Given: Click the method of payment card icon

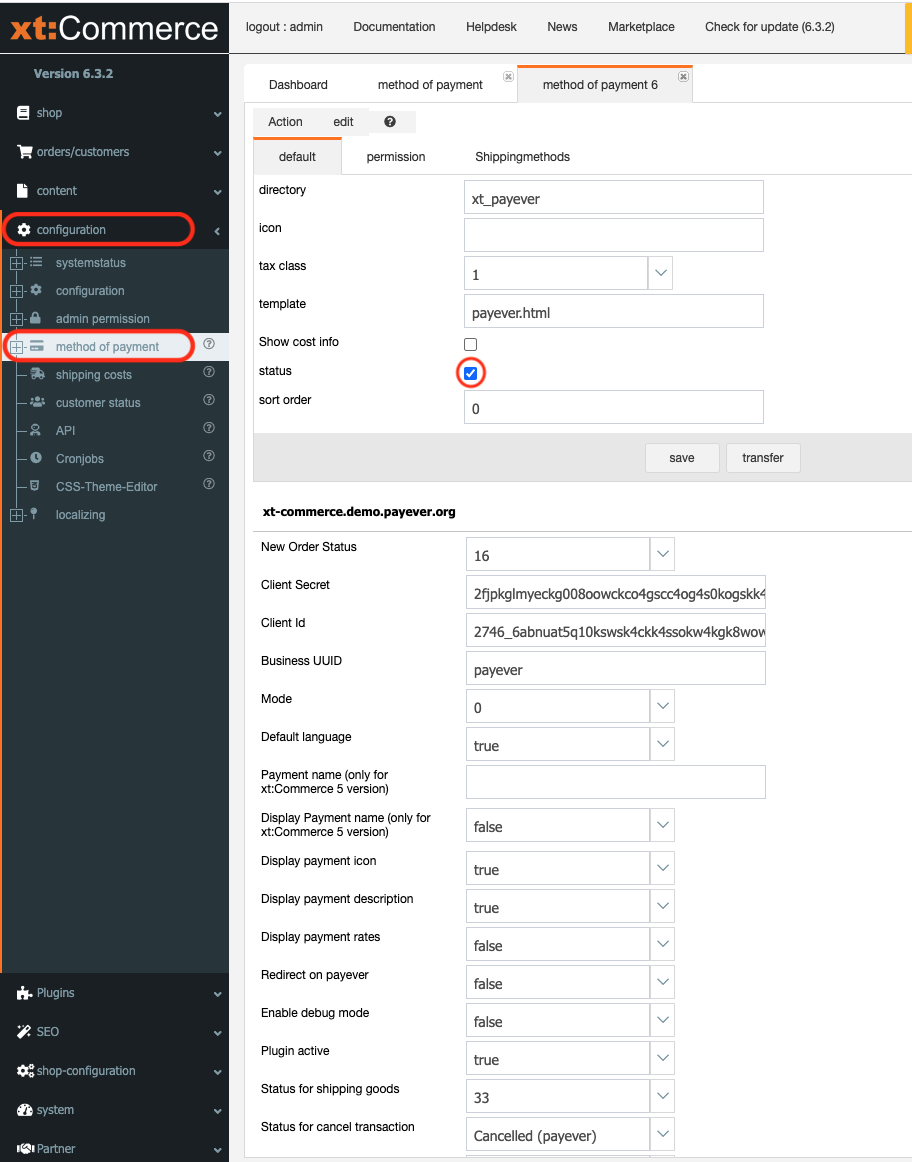Looking at the screenshot, I should pyautogui.click(x=36, y=346).
